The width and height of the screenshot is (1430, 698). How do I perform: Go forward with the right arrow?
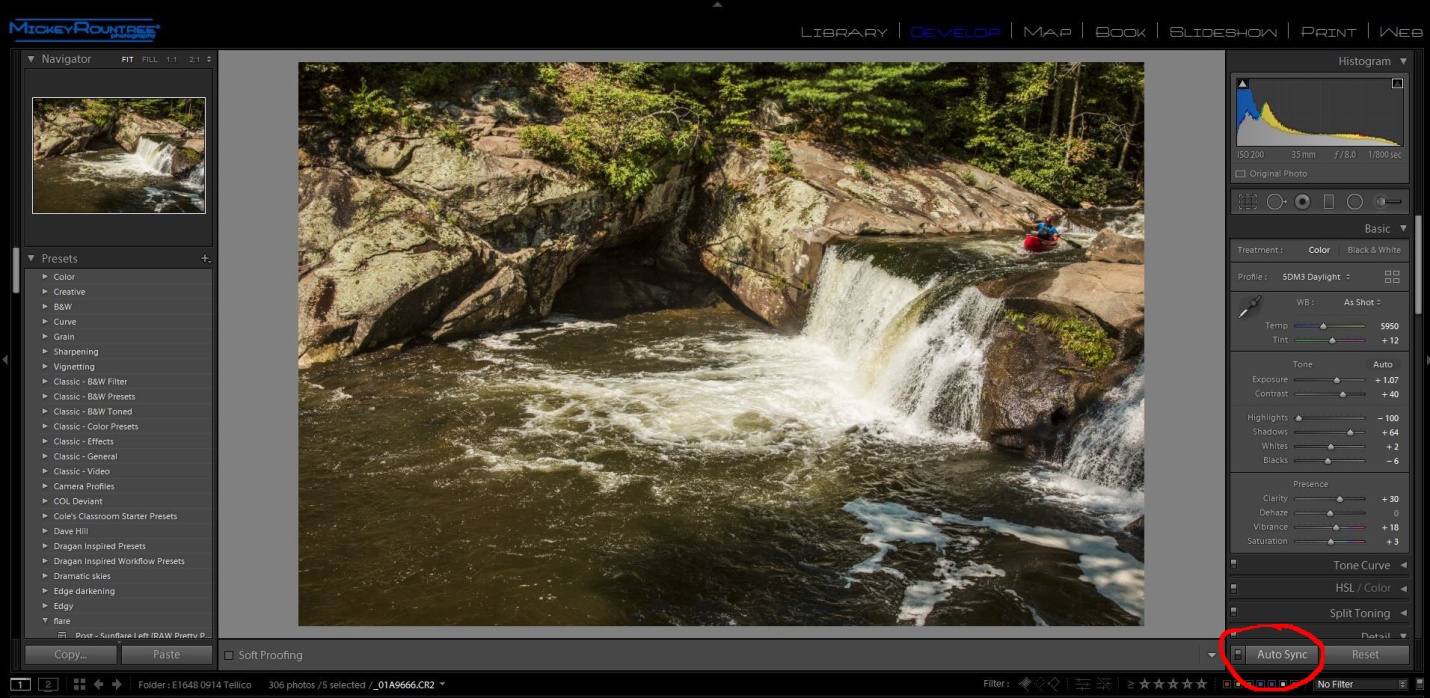pos(116,684)
